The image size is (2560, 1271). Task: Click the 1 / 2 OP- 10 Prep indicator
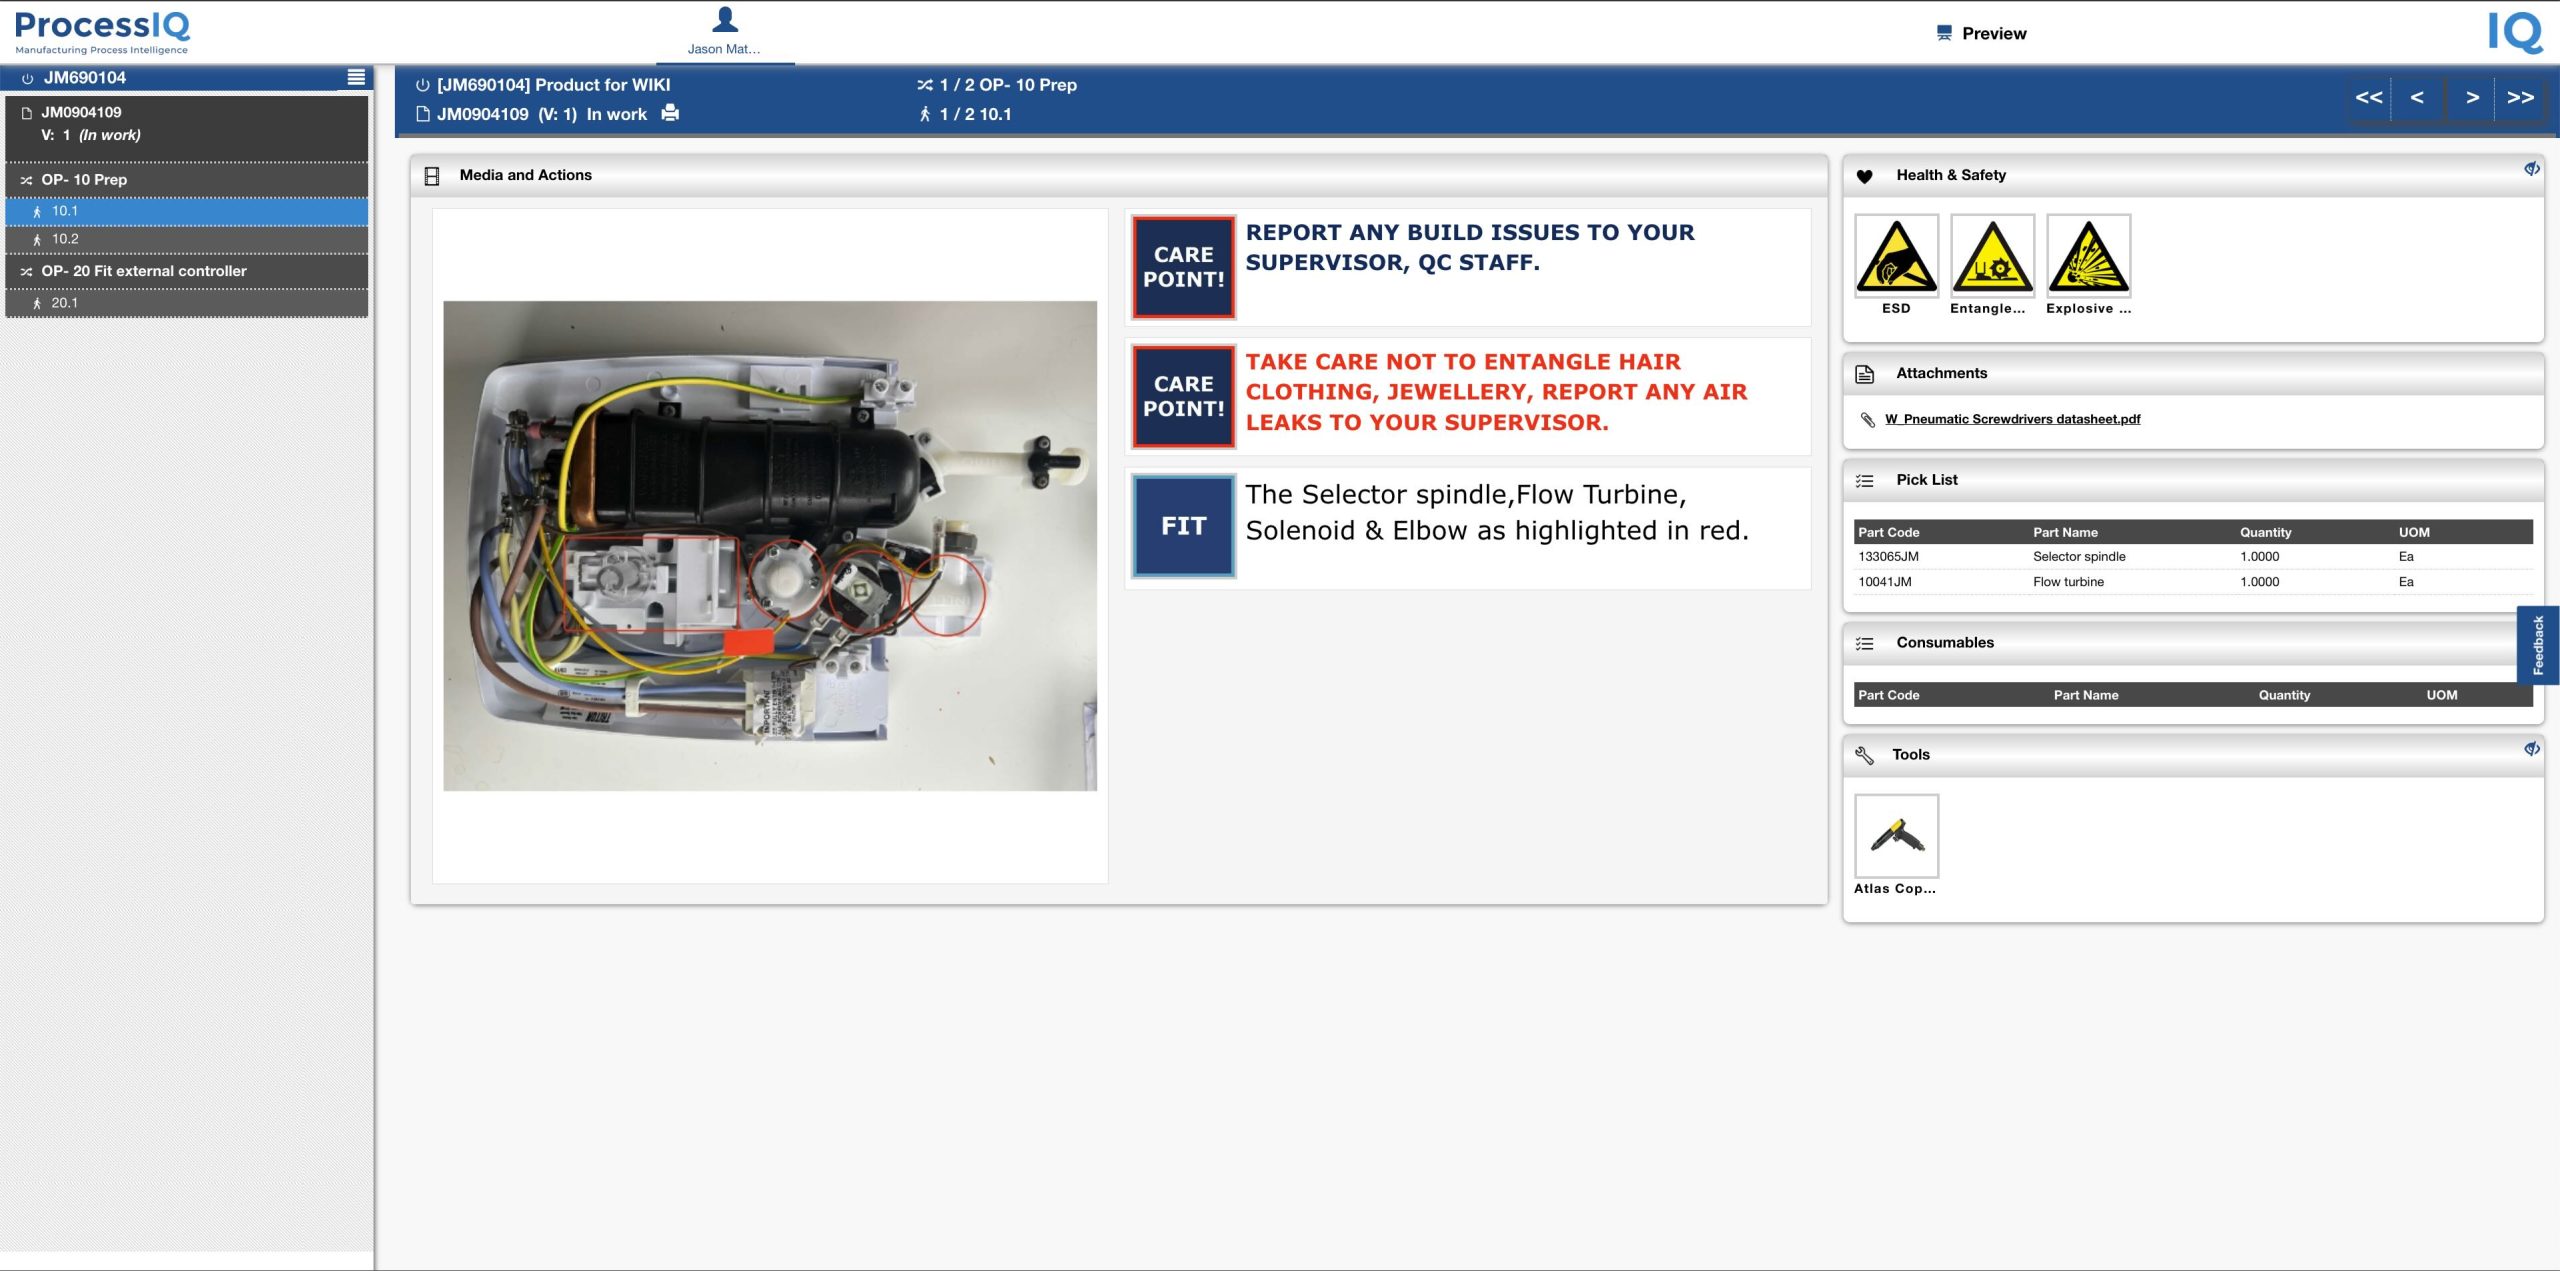coord(1008,85)
